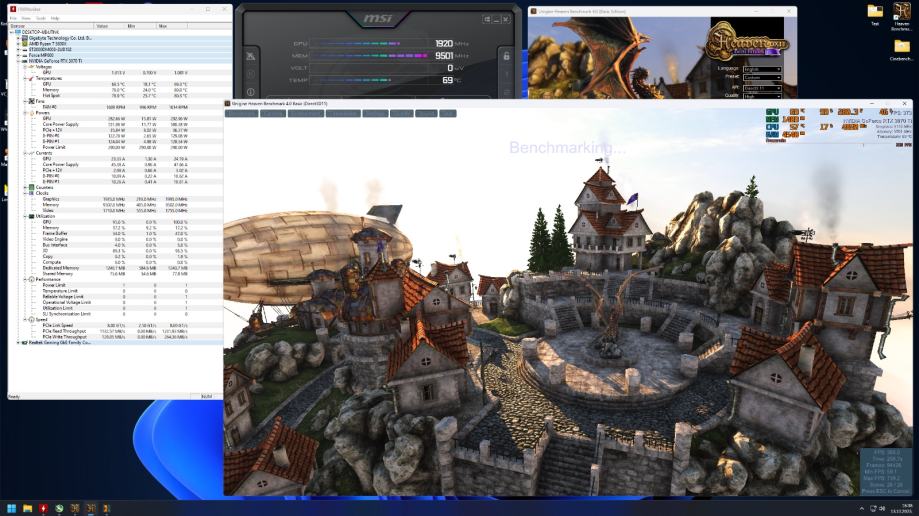Open the Preset dropdown in Heaven launcher
This screenshot has width=919, height=516.
(762, 77)
